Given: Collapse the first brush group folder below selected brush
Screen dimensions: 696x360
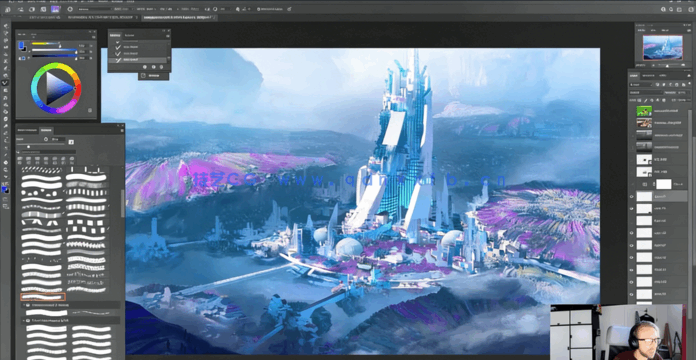Looking at the screenshot, I should 24,305.
